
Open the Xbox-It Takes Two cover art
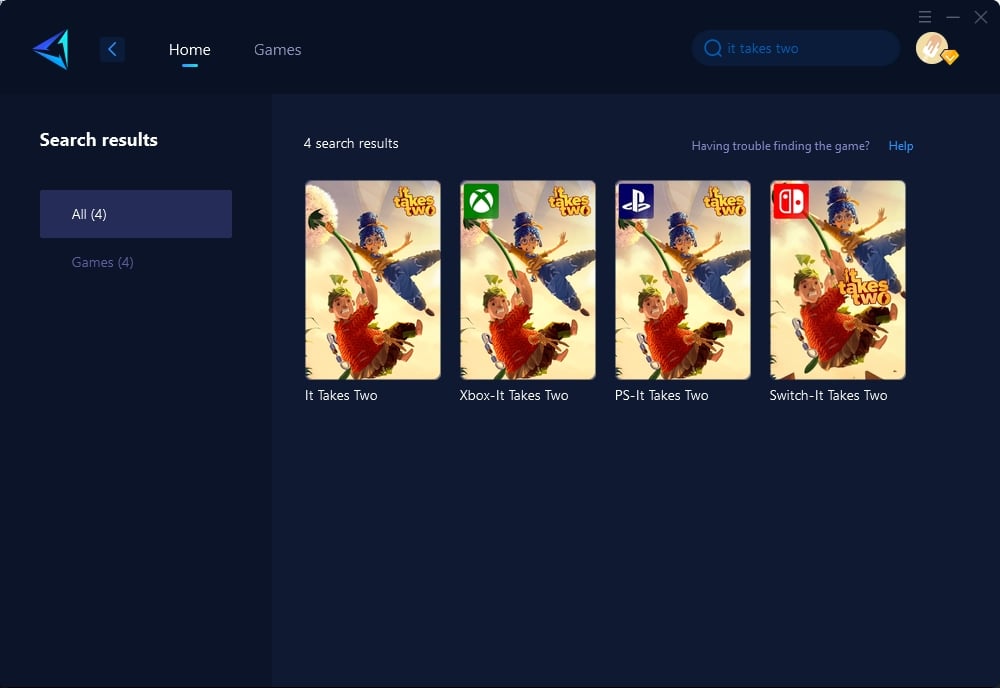point(528,280)
